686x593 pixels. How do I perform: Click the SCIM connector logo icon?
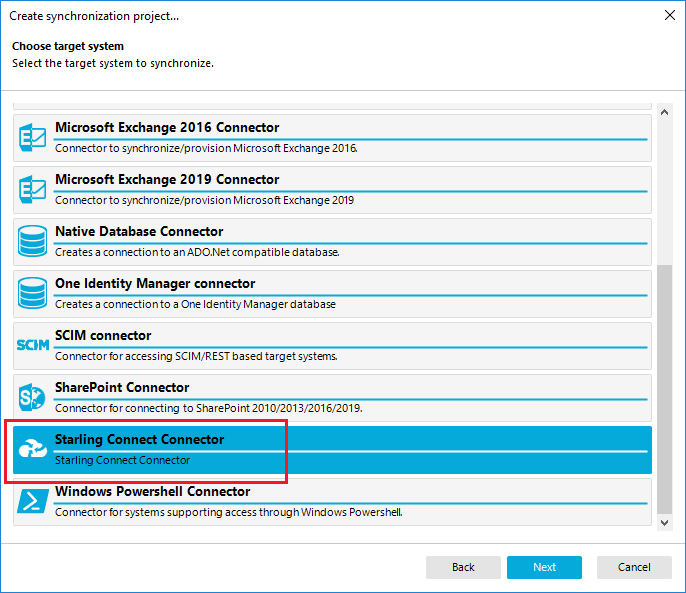coord(33,346)
